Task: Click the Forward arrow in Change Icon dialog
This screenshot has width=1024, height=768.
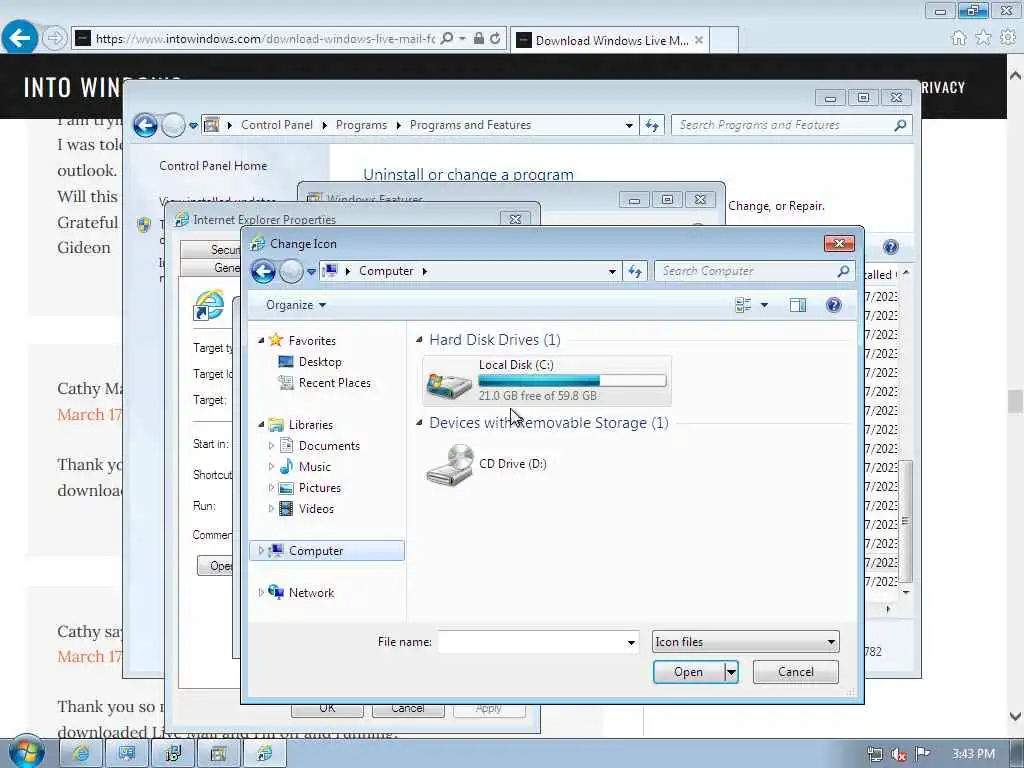Action: [x=291, y=271]
